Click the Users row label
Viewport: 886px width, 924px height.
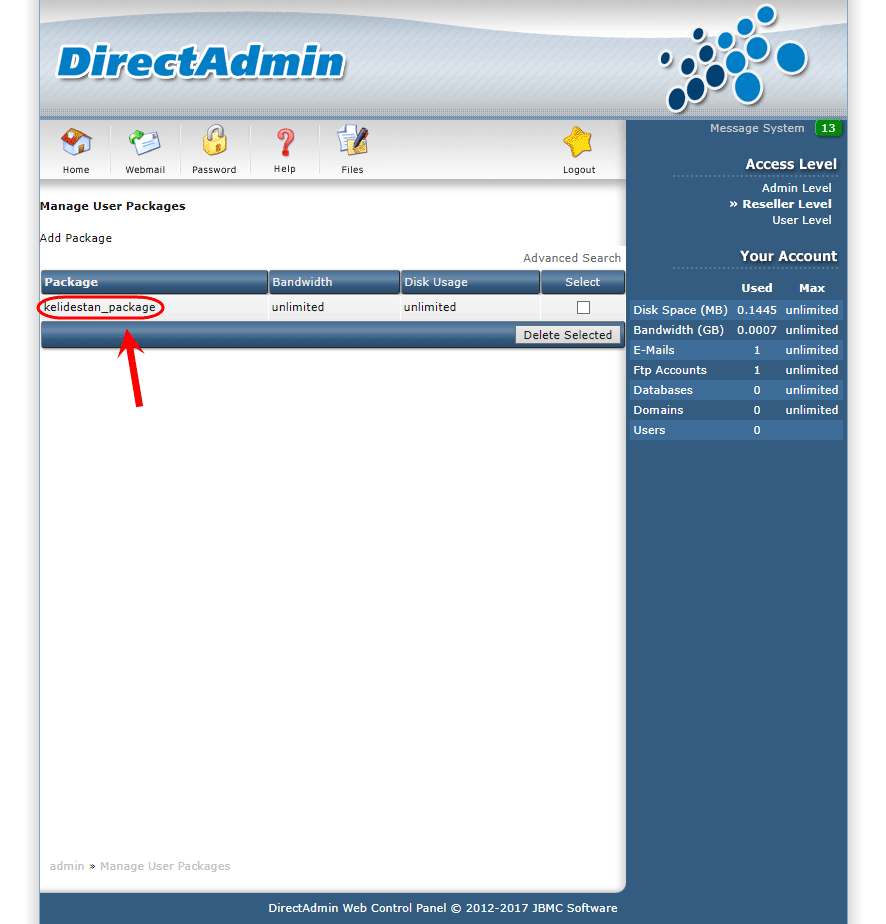[649, 430]
